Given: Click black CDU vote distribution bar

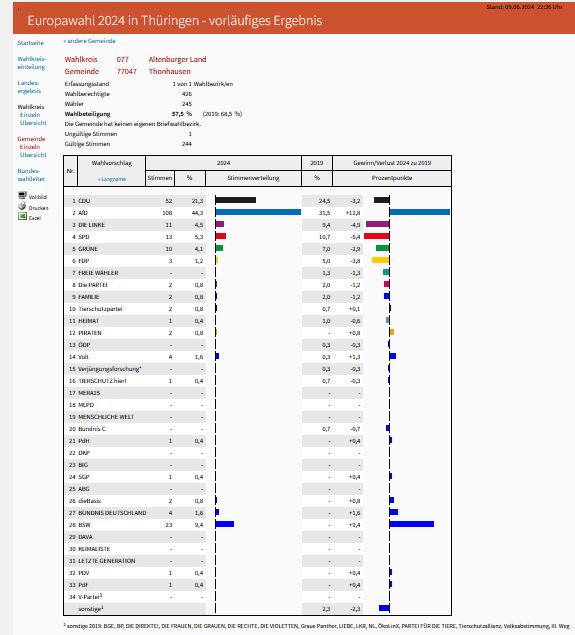Looking at the screenshot, I should click(236, 200).
